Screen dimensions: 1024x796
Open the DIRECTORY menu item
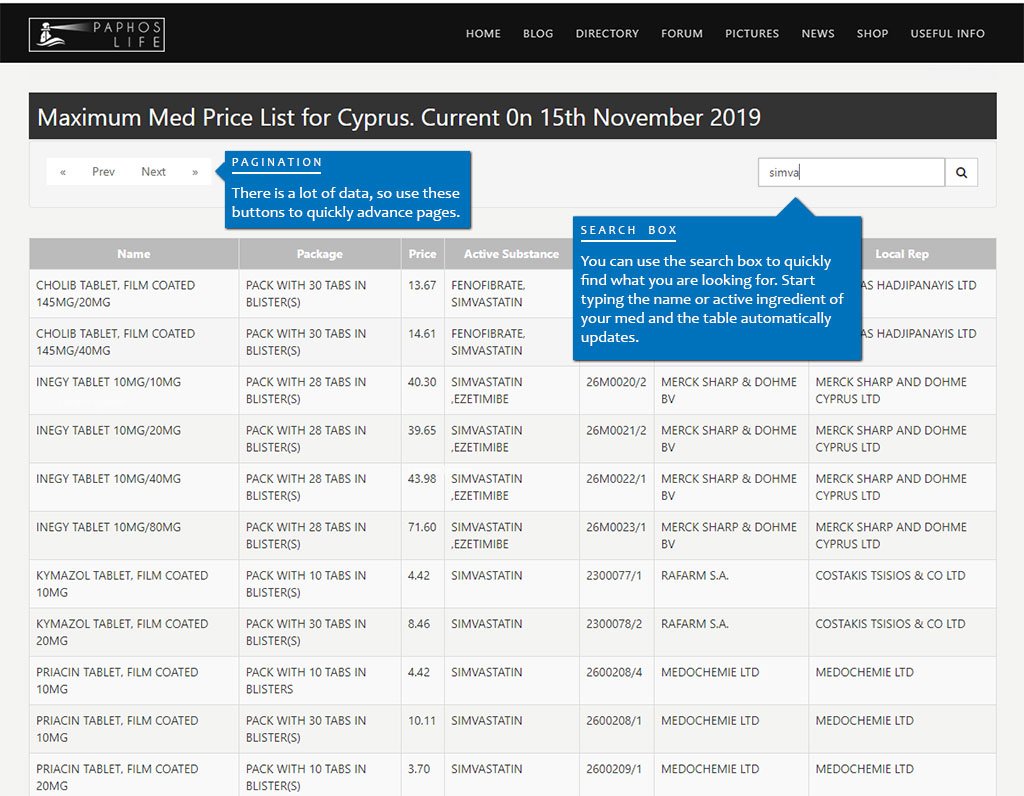[607, 33]
